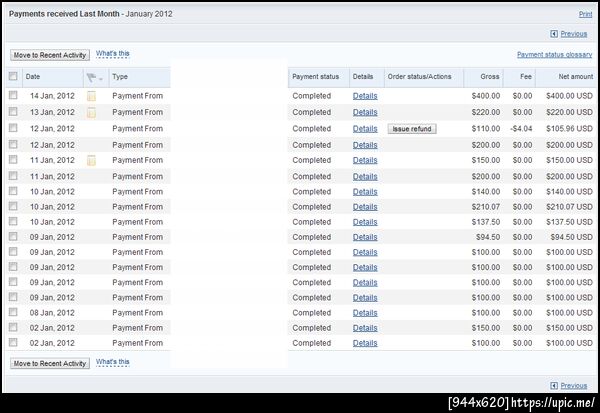Open Details for the $220.00 payment

tap(365, 113)
